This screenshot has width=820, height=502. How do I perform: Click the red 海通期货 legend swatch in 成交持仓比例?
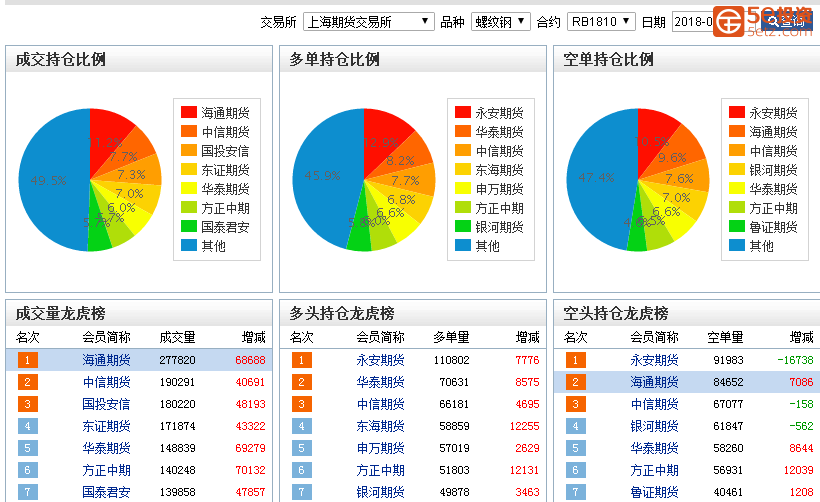pyautogui.click(x=189, y=112)
